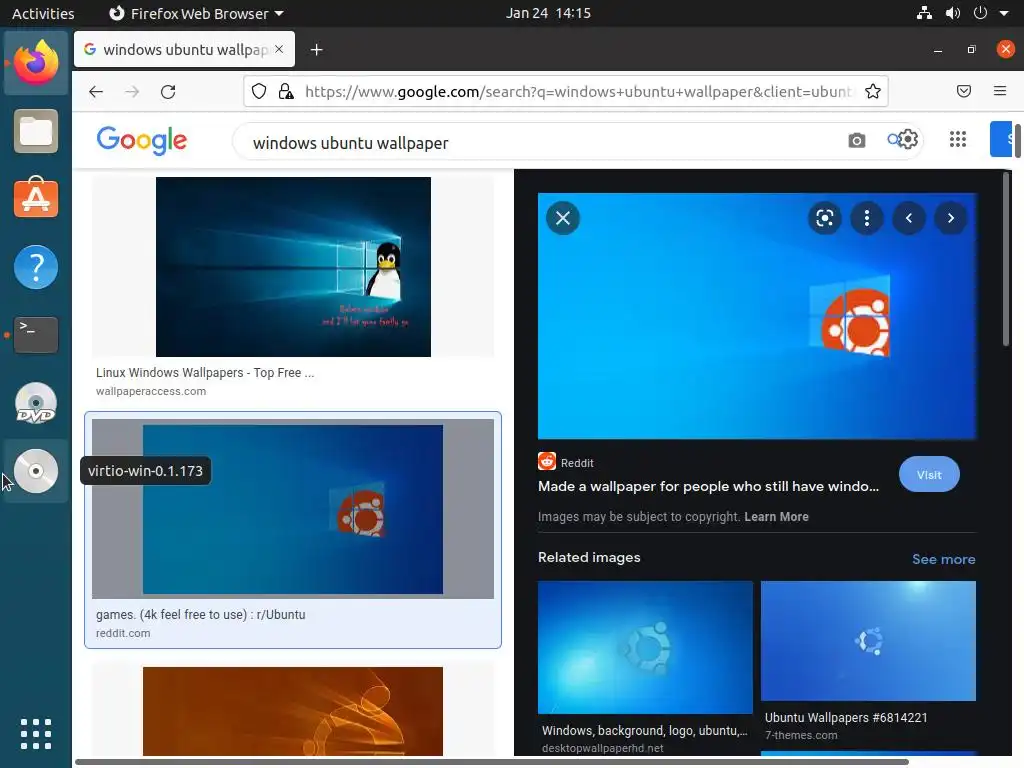1024x768 pixels.
Task: Click See more related images
Action: [944, 559]
